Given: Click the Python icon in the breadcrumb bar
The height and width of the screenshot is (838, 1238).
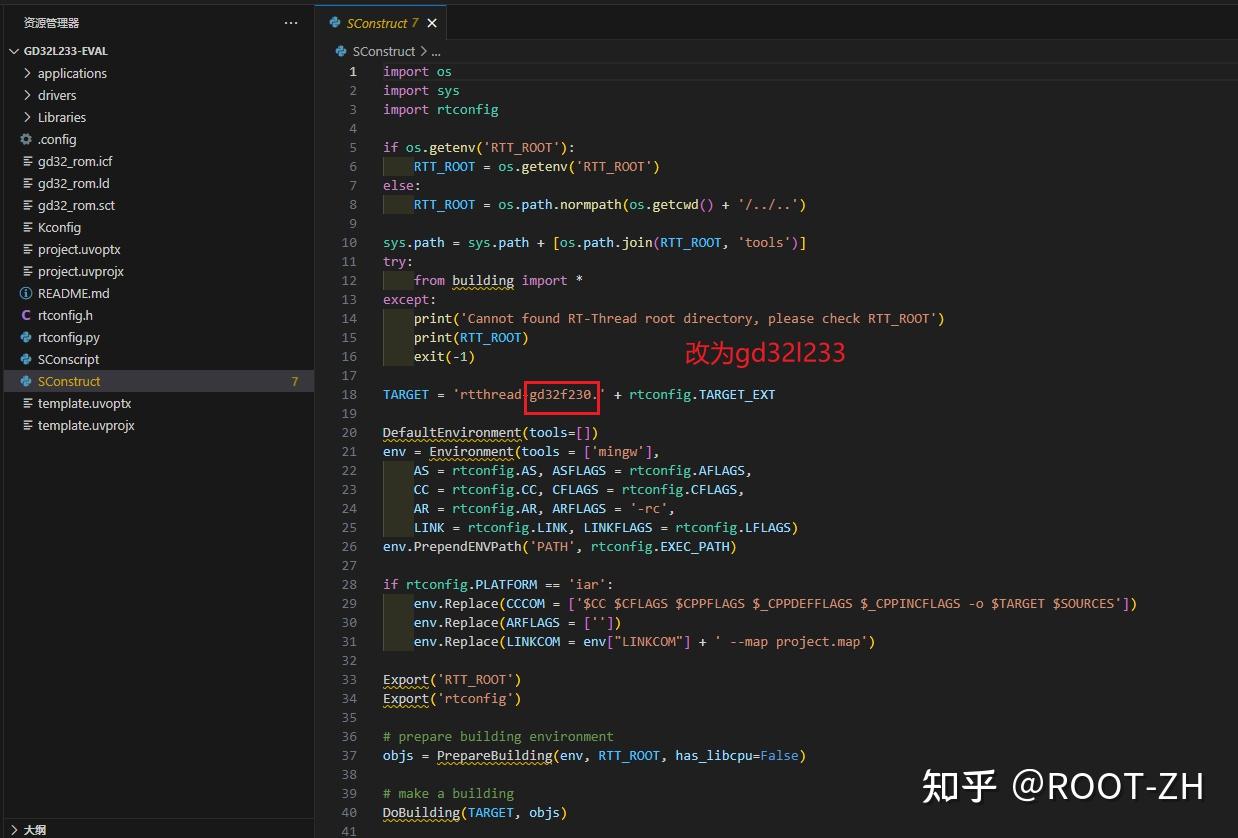Looking at the screenshot, I should click(340, 51).
